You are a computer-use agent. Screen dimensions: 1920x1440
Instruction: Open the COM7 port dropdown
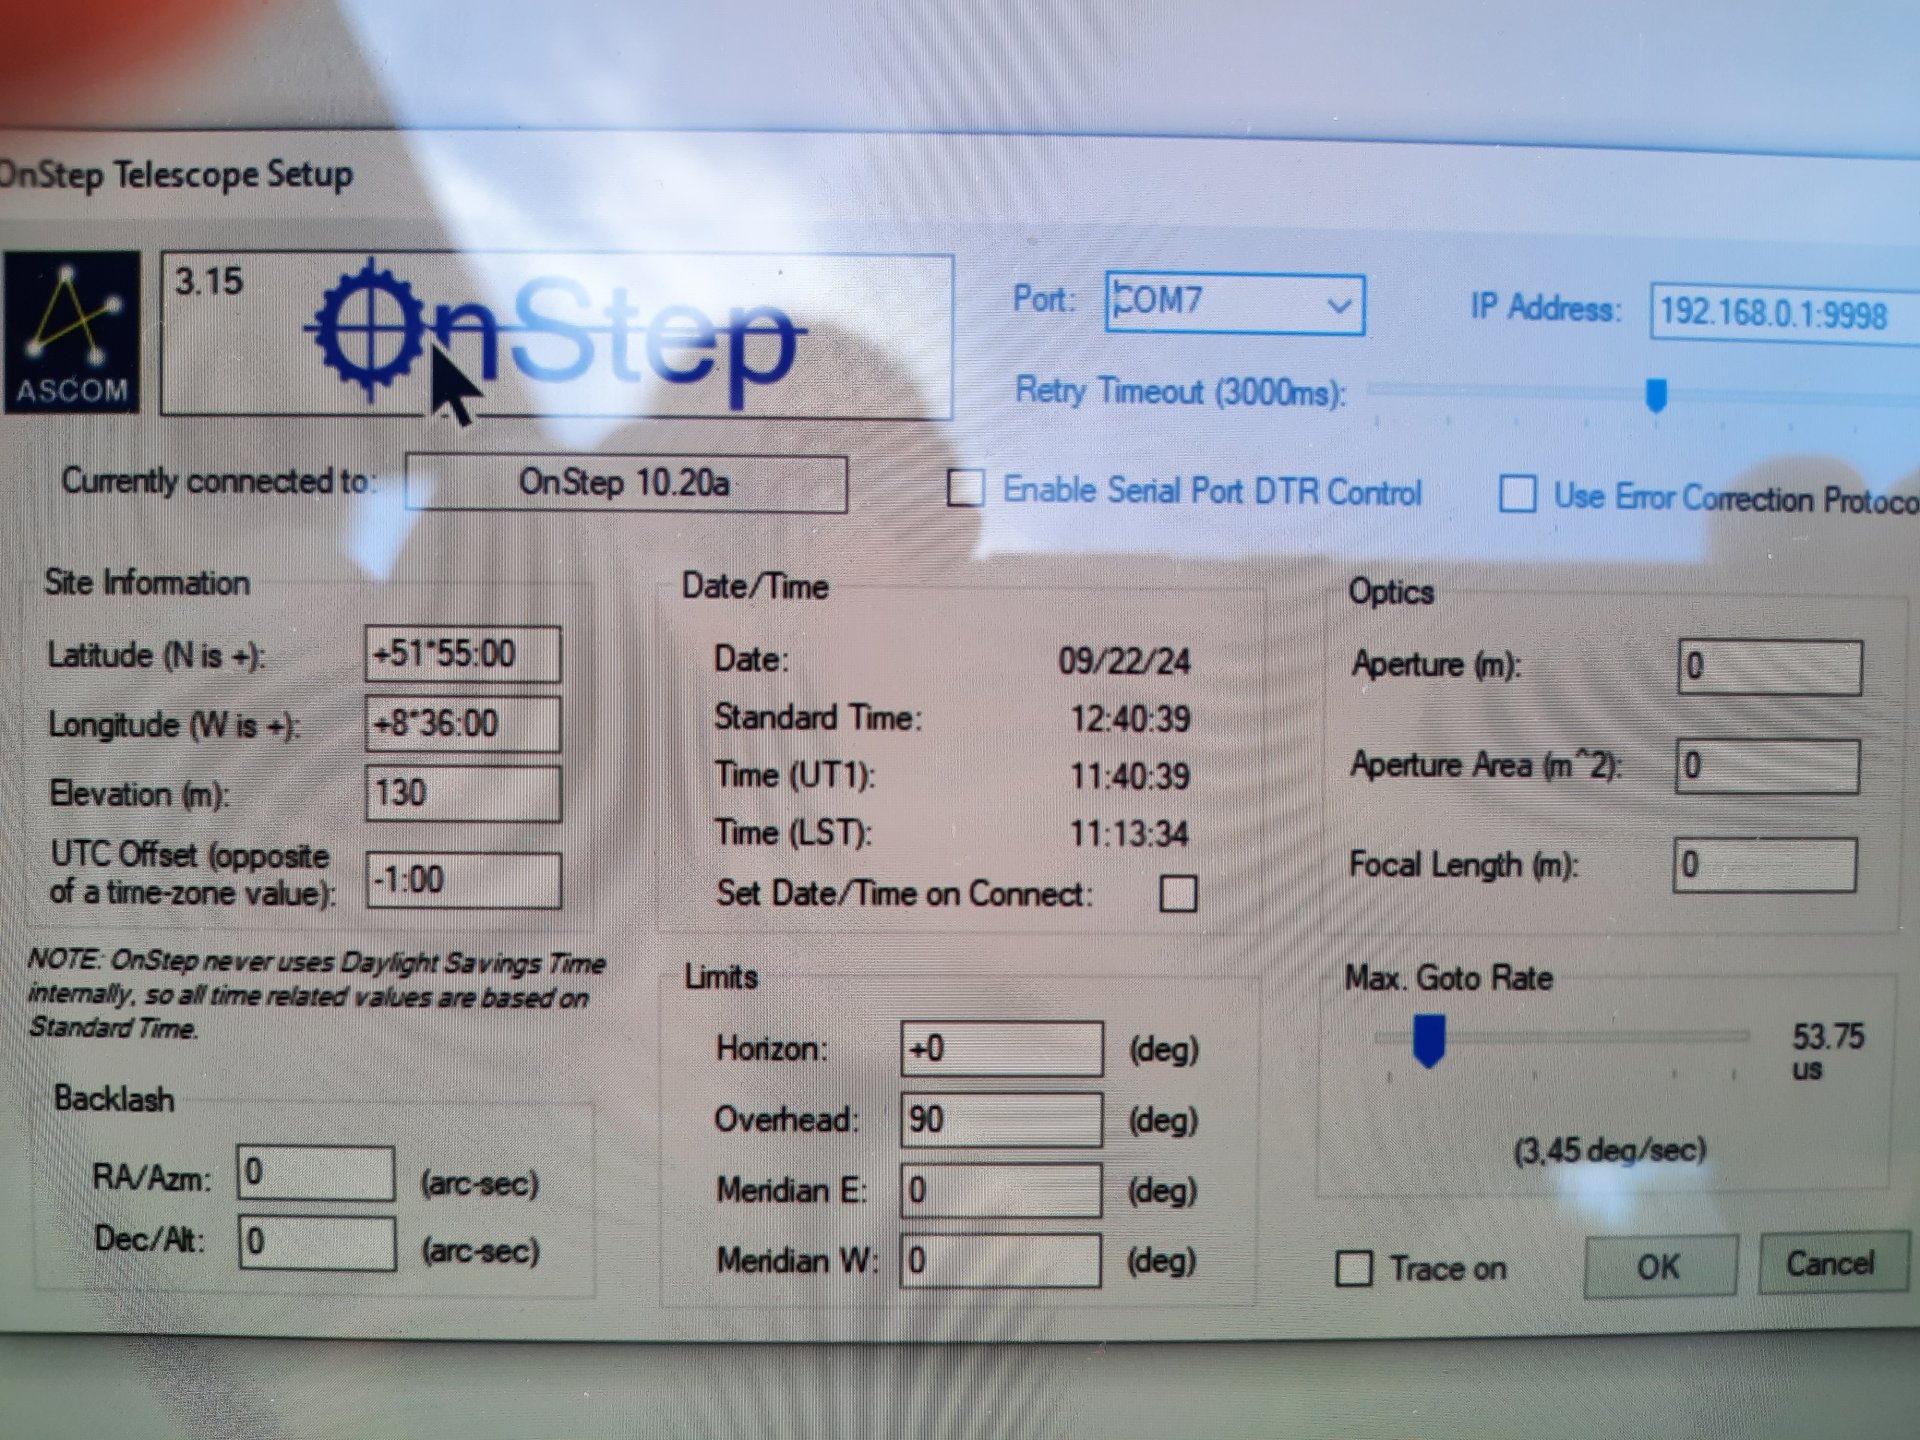1235,303
